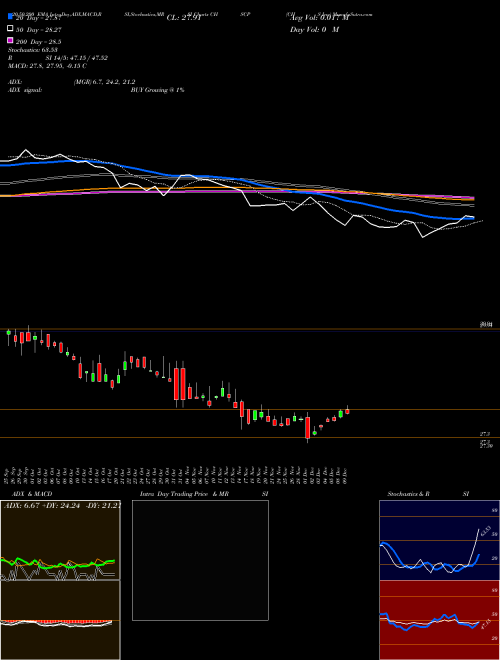Image resolution: width=500 pixels, height=660 pixels.
Task: Click the 'ADX & MACD' panel title
Action: coord(32,494)
